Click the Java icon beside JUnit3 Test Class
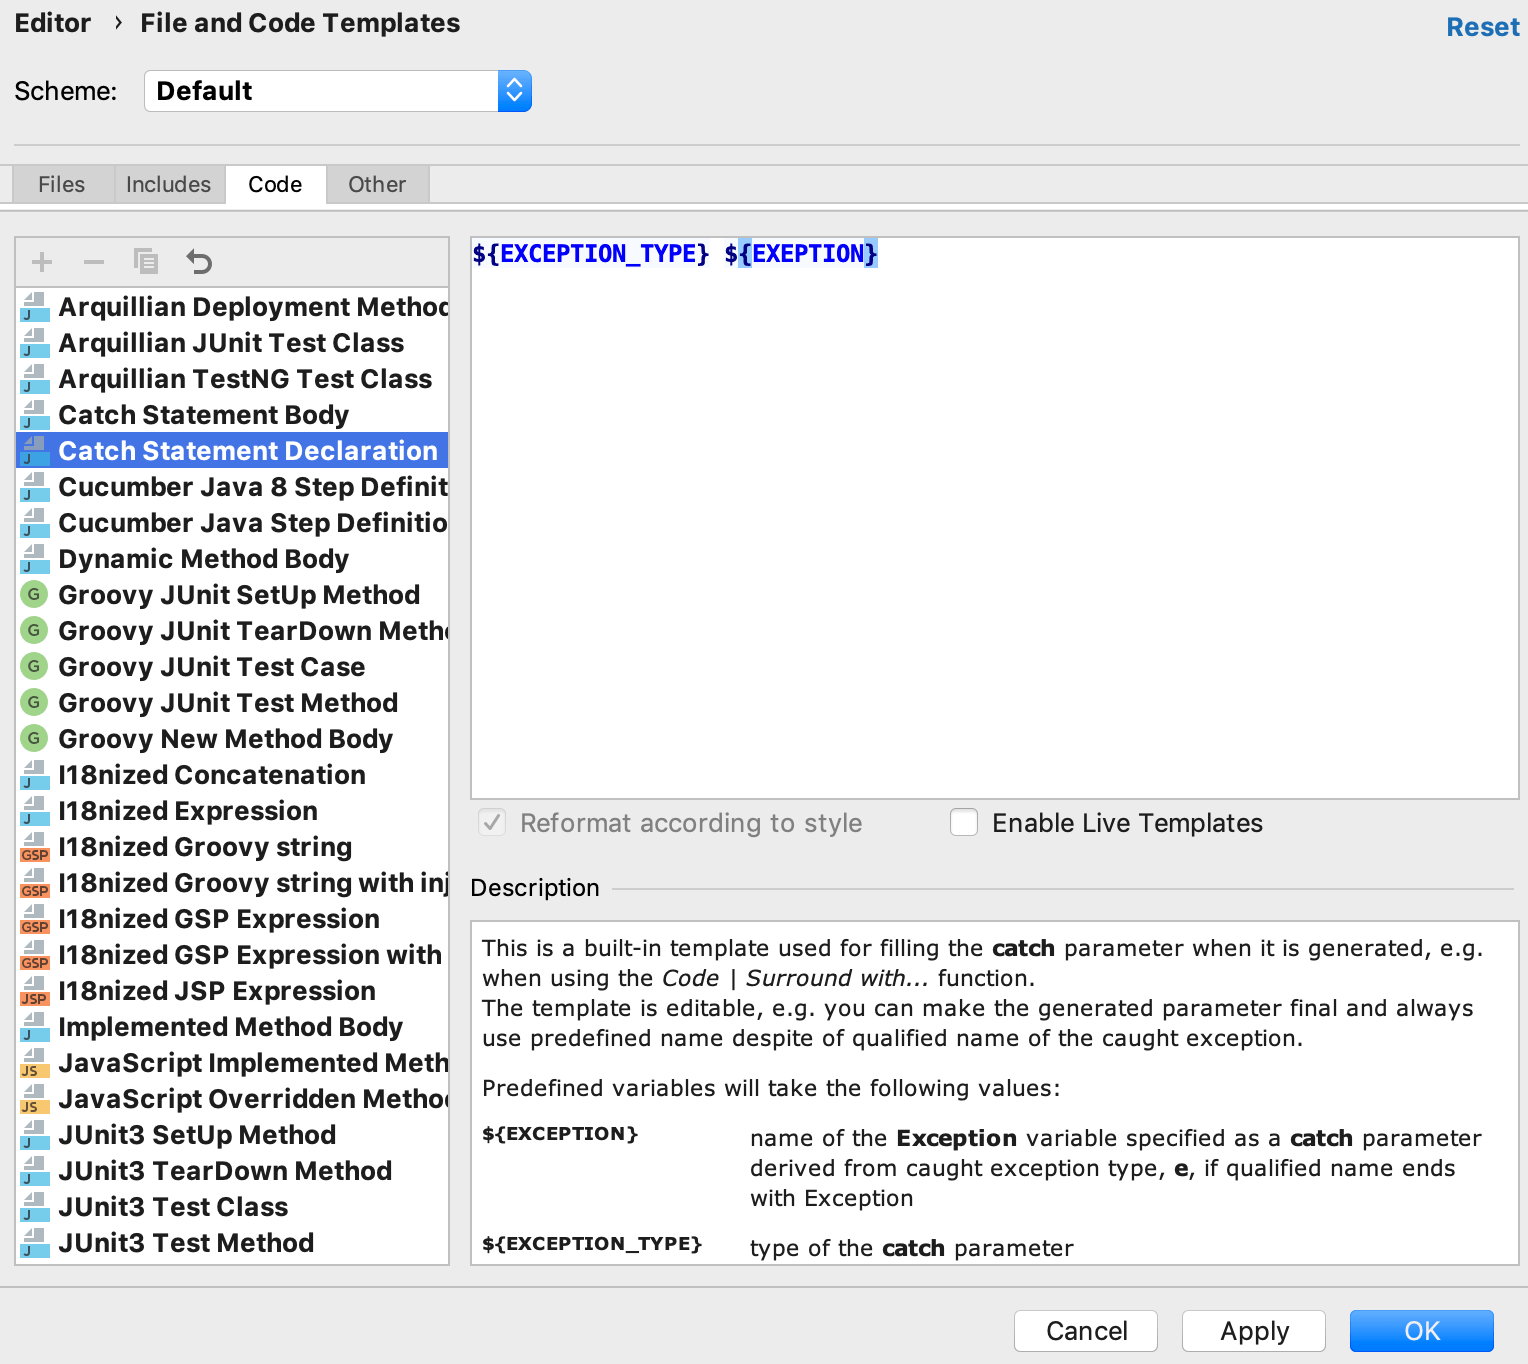 (x=33, y=1206)
